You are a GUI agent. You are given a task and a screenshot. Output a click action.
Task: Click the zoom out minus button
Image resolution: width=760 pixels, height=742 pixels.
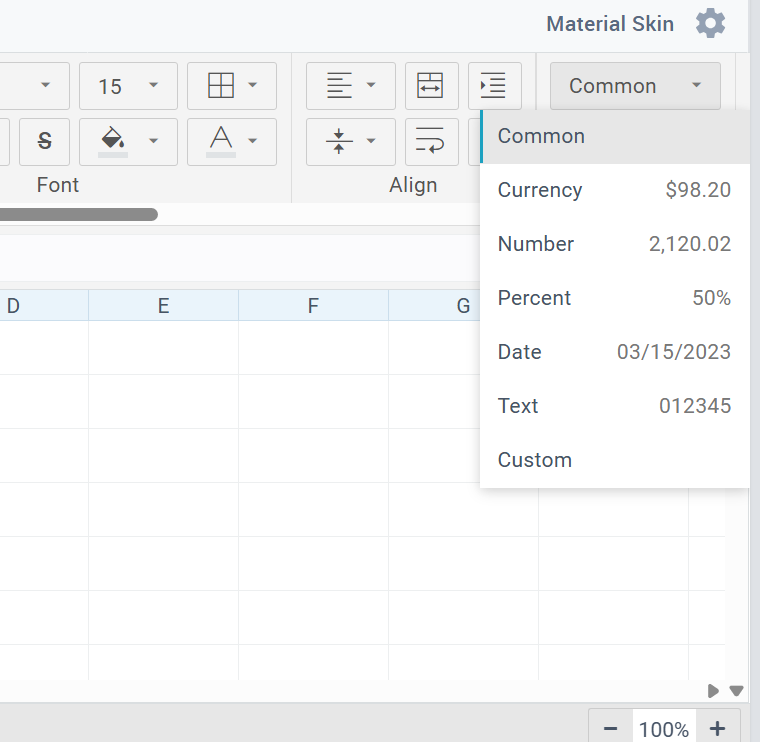611,729
